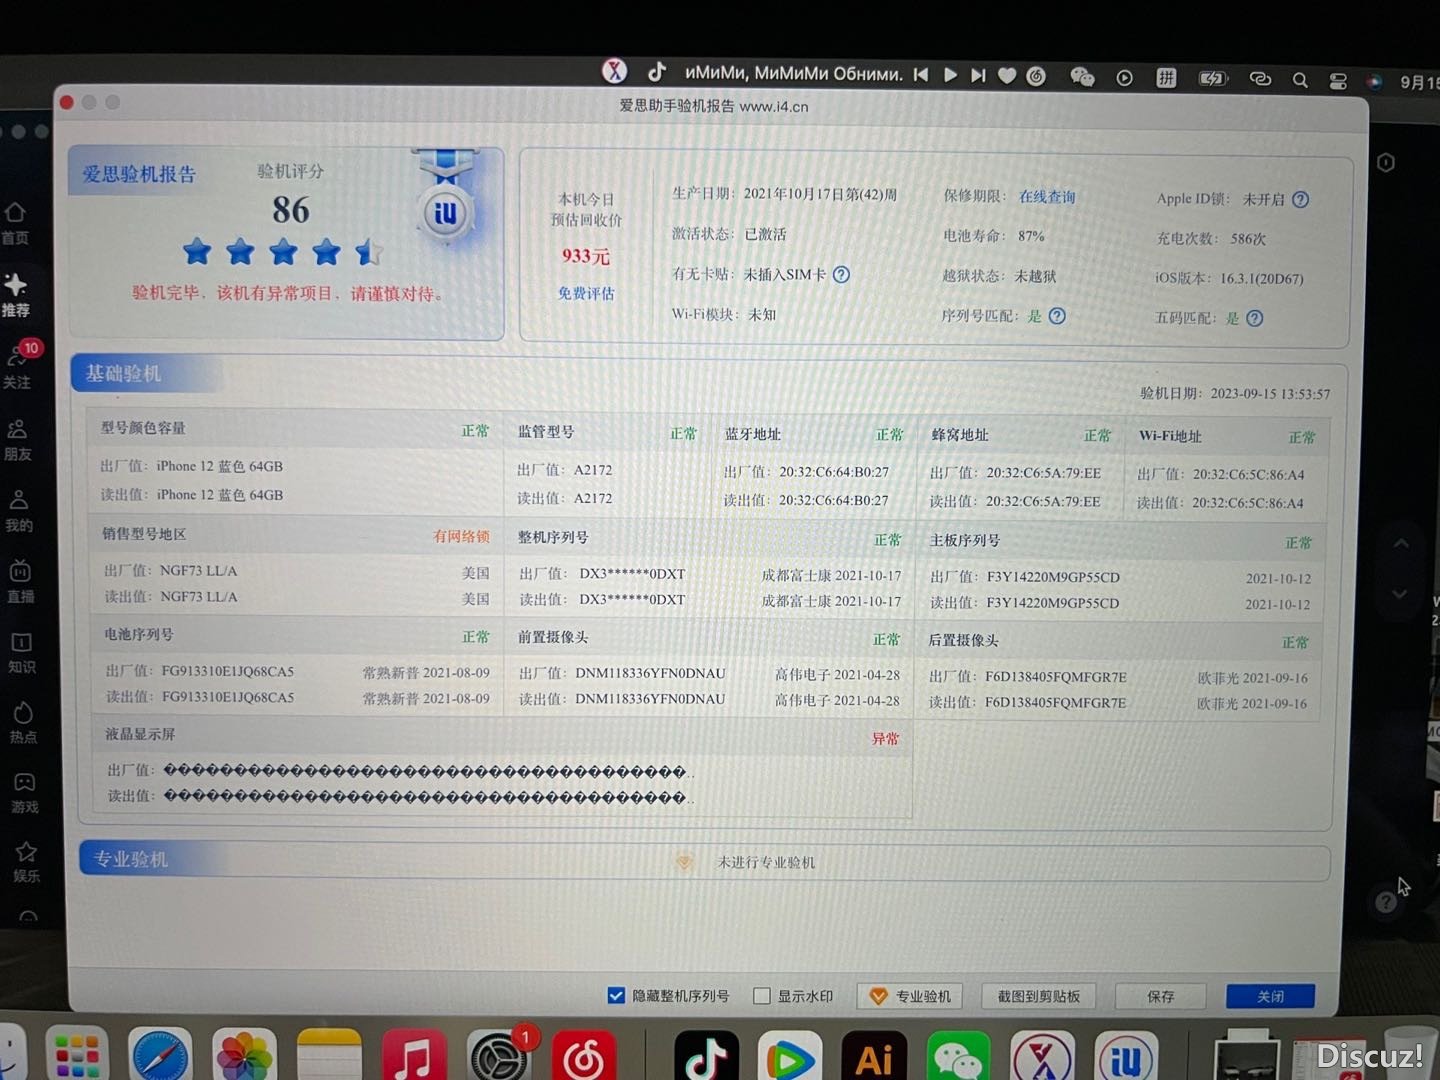Click the blue 关闭 button
This screenshot has width=1440, height=1080.
(1270, 996)
